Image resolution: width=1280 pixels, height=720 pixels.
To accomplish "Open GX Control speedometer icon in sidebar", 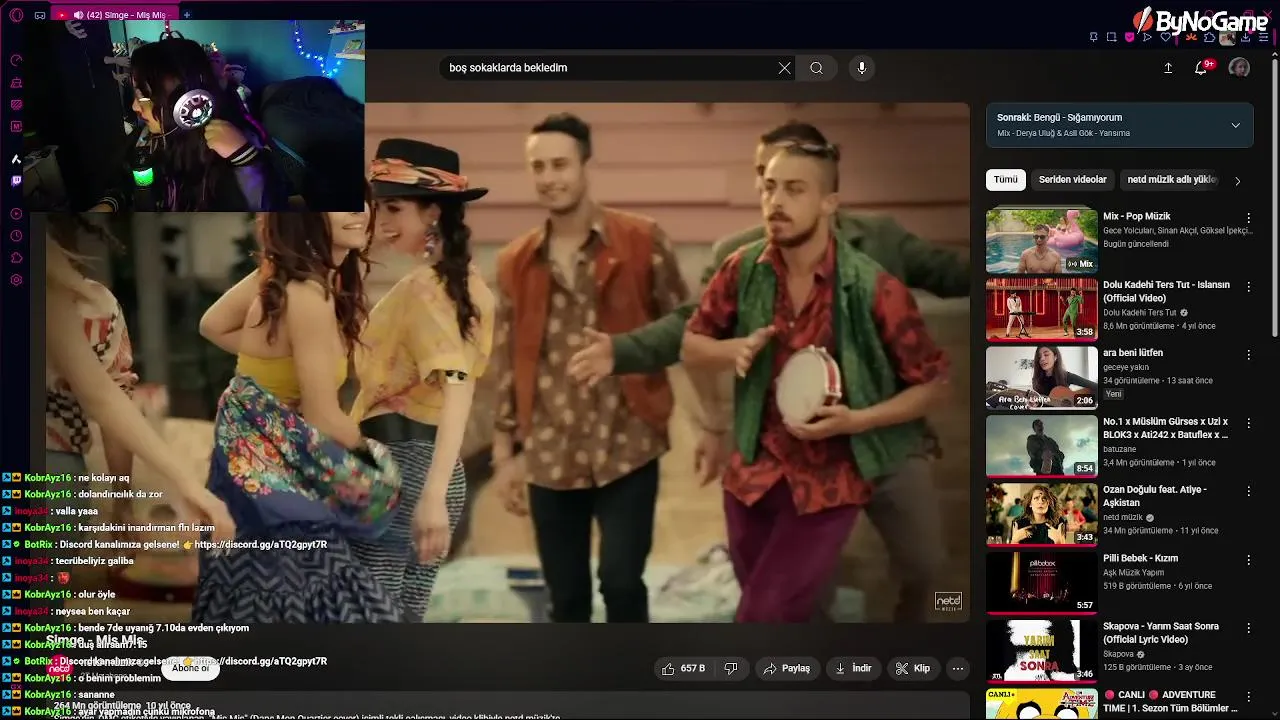I will point(16,60).
